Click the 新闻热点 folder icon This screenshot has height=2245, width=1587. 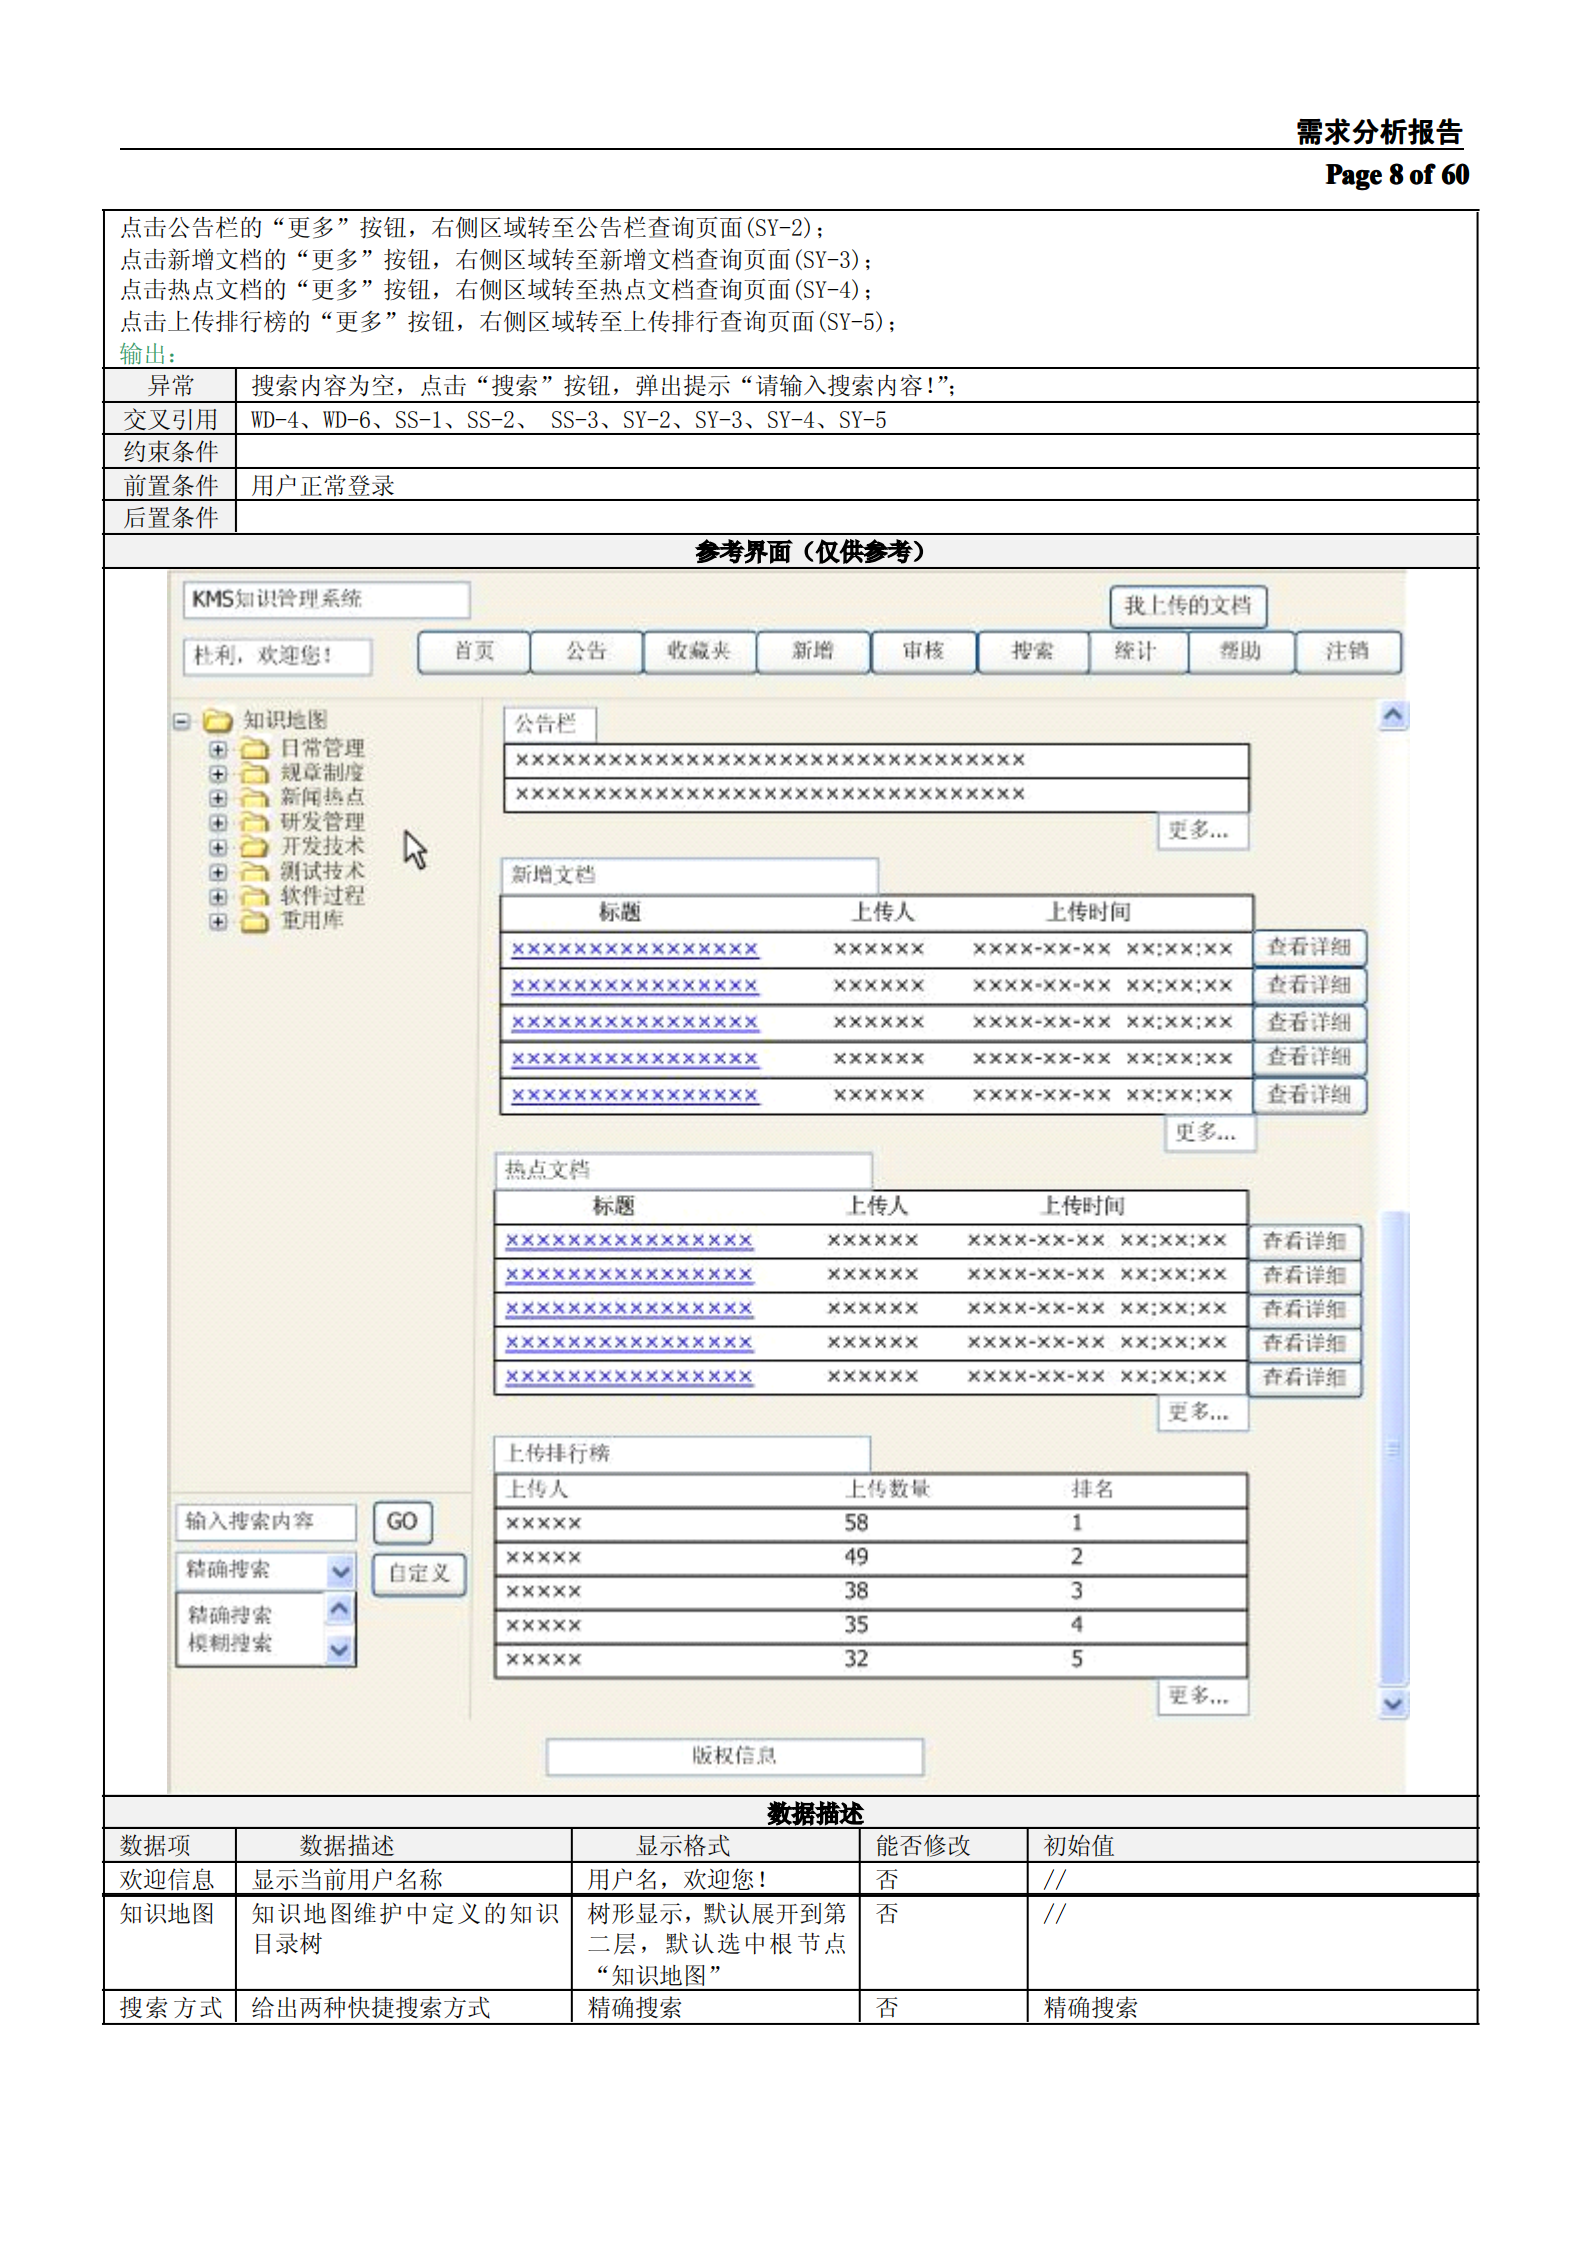click(x=255, y=797)
